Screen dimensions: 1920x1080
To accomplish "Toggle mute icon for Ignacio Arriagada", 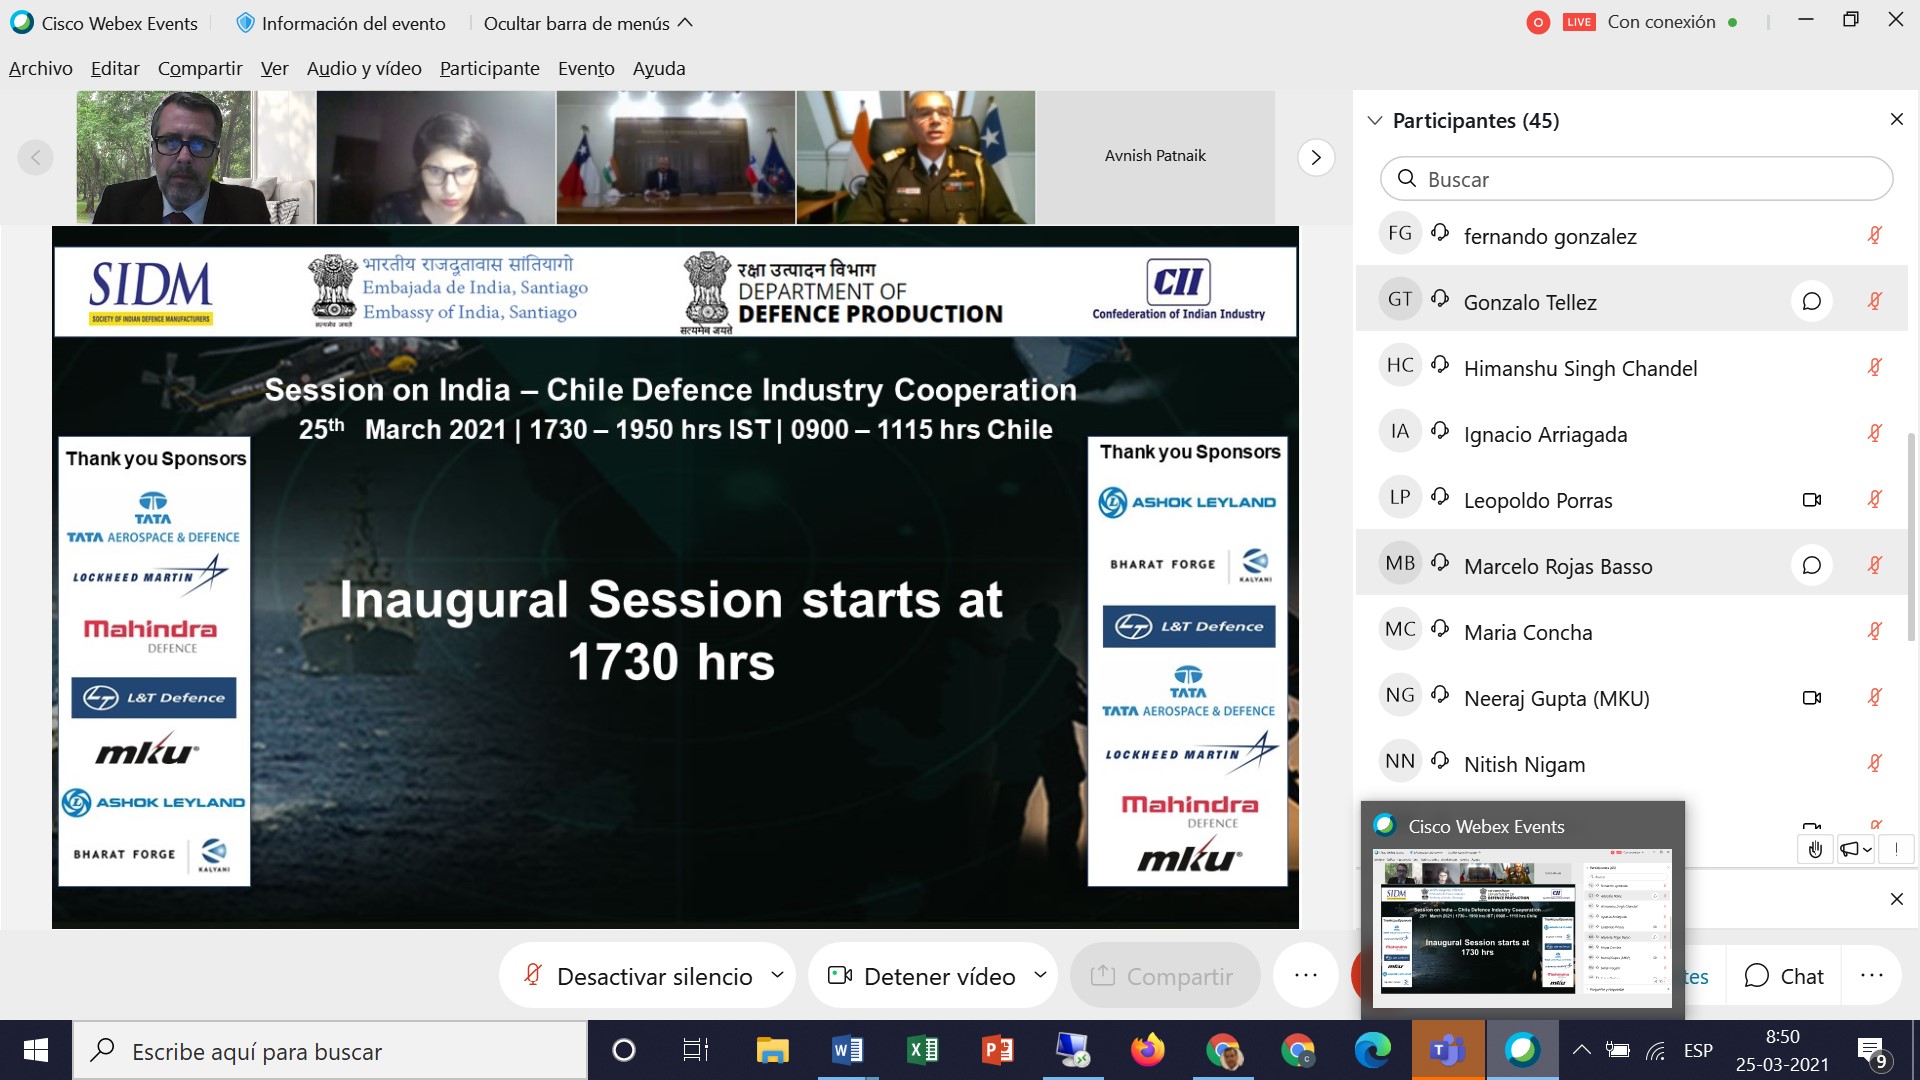I will pos(1875,433).
